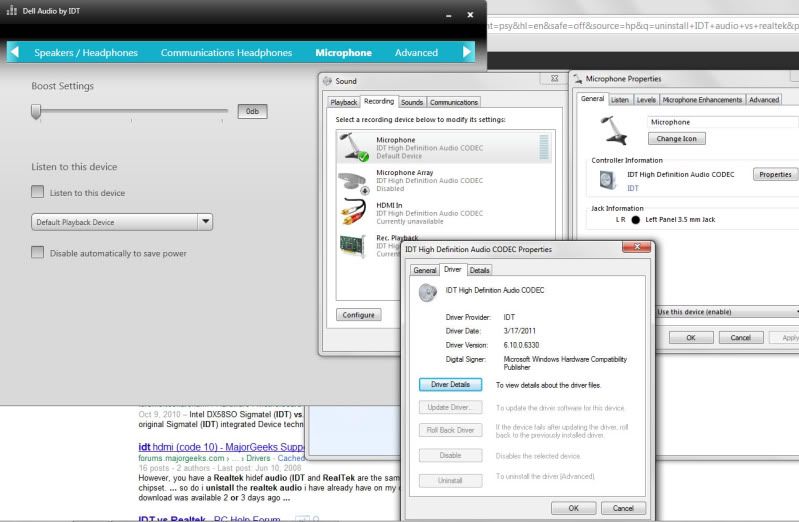The height and width of the screenshot is (522, 799).
Task: Click the boost slider handle
Action: coord(36,112)
